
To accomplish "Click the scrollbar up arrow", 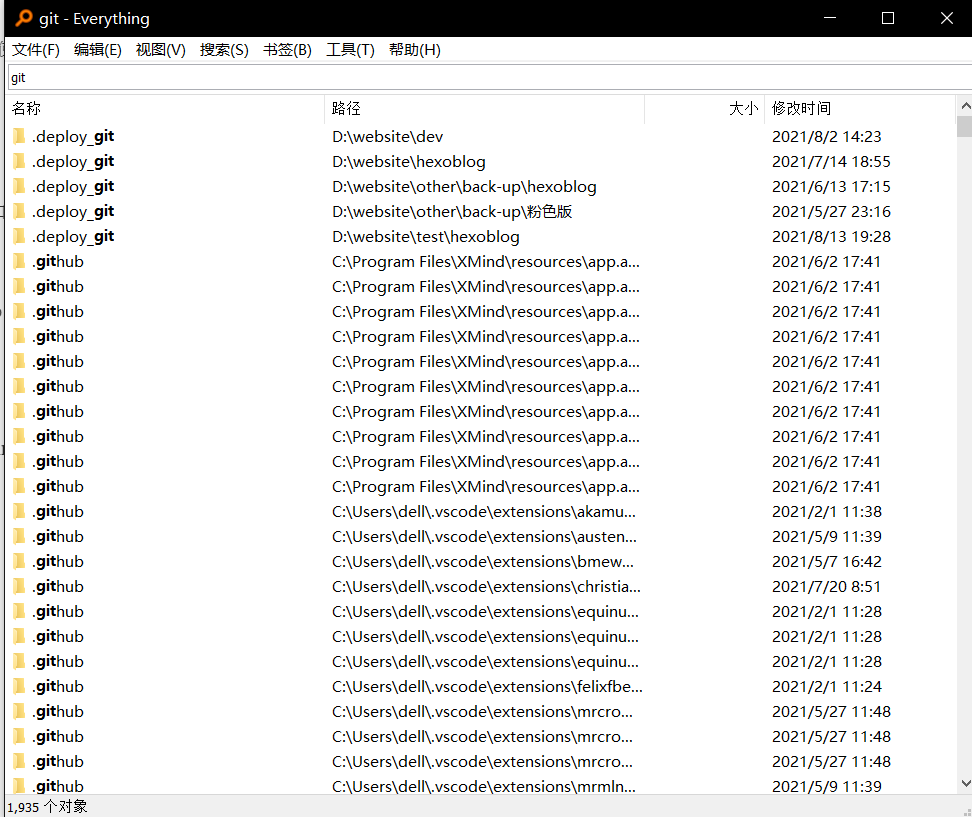I will tap(965, 105).
